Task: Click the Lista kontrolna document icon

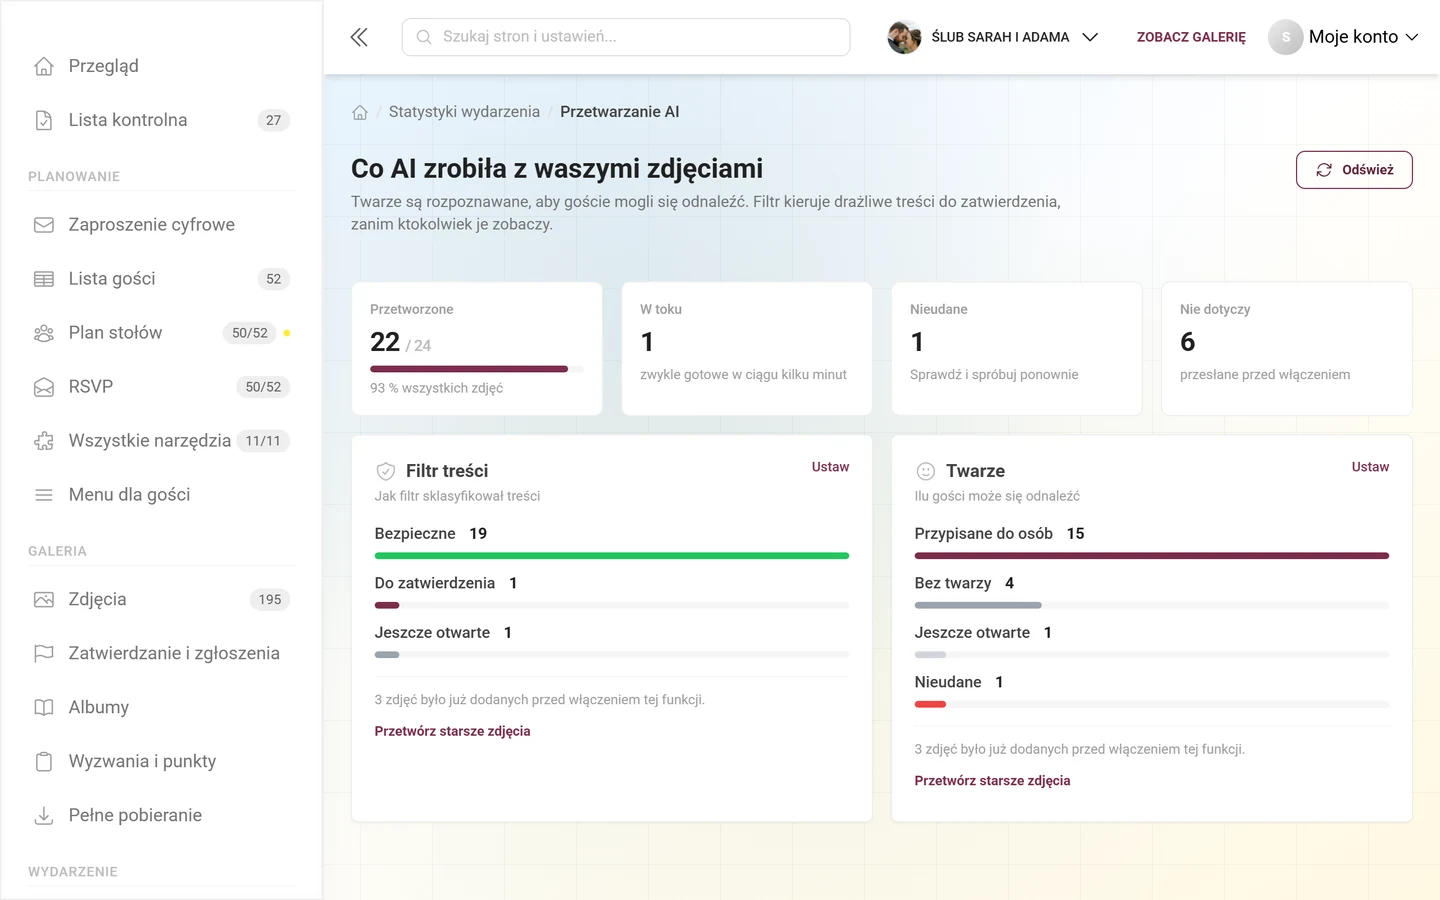Action: [x=44, y=120]
